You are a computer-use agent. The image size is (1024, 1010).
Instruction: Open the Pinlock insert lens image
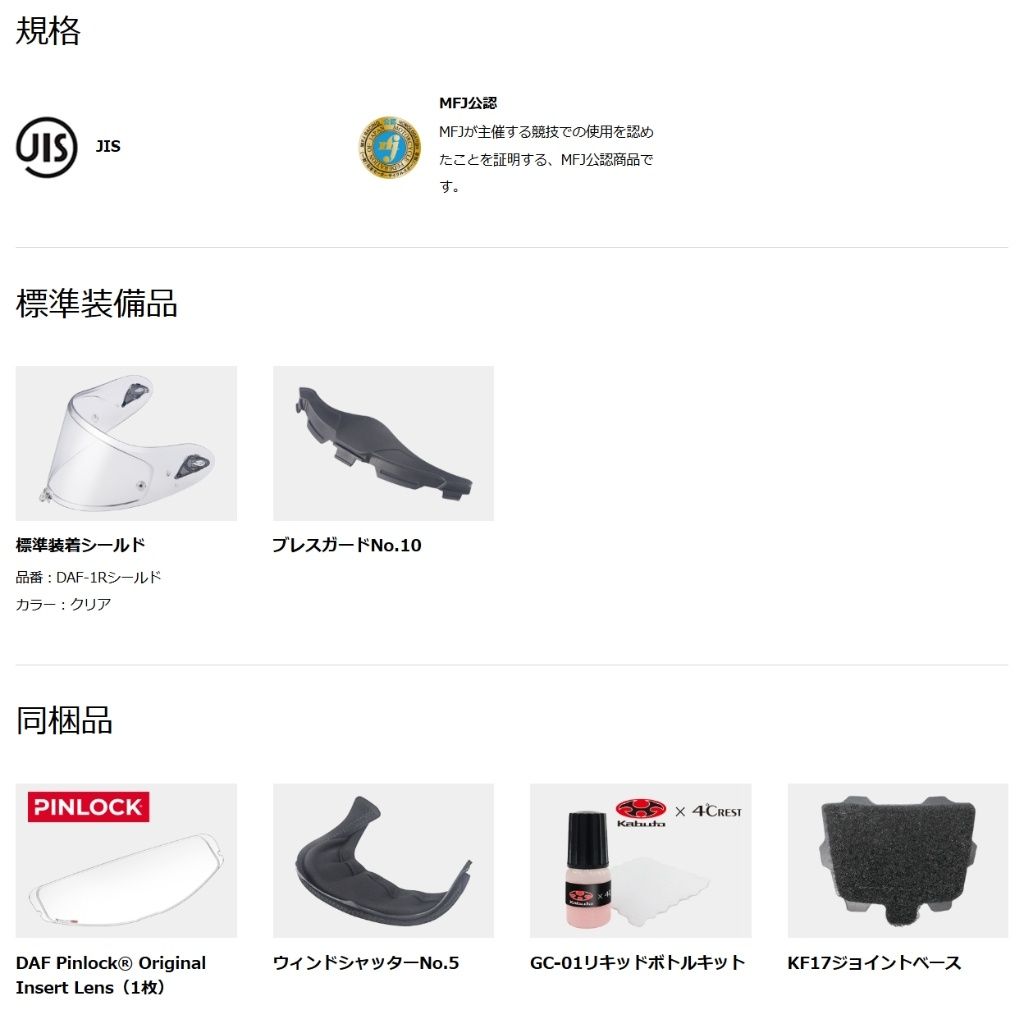[126, 861]
